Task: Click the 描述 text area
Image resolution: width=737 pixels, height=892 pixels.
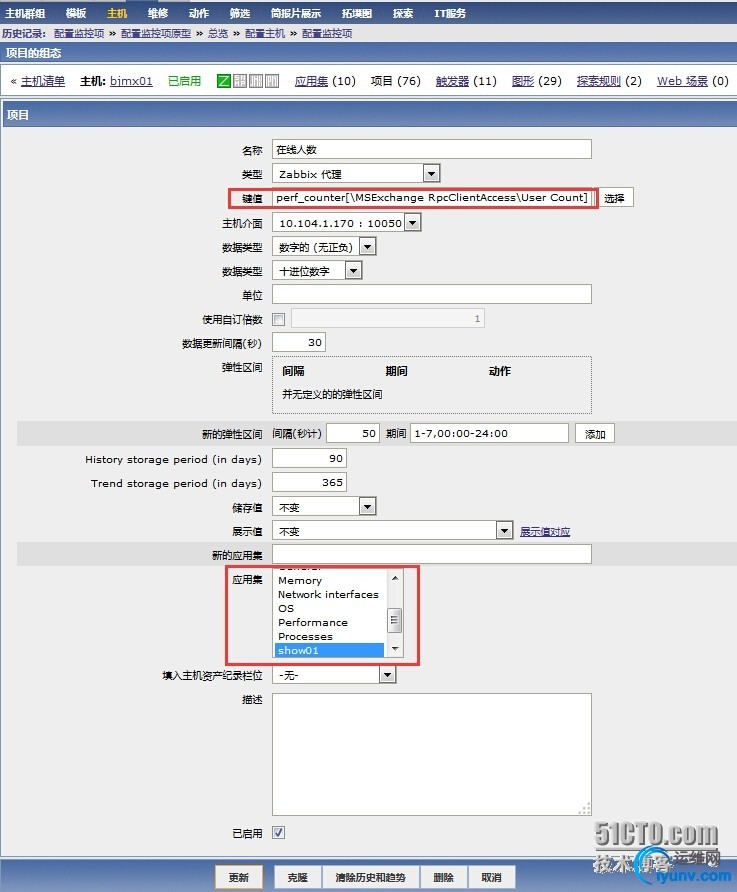Action: point(432,755)
